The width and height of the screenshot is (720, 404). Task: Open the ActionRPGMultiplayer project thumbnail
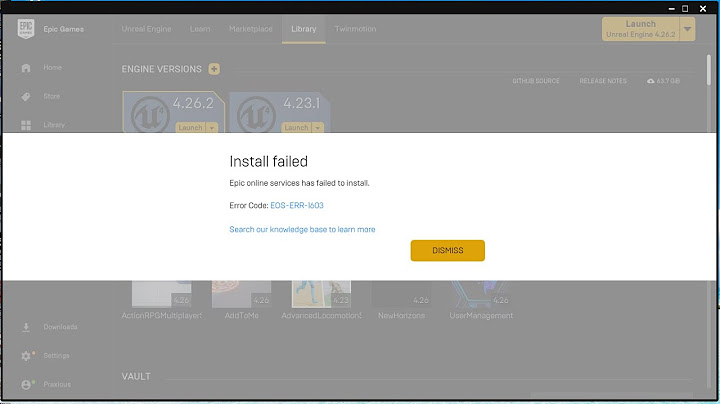162,294
